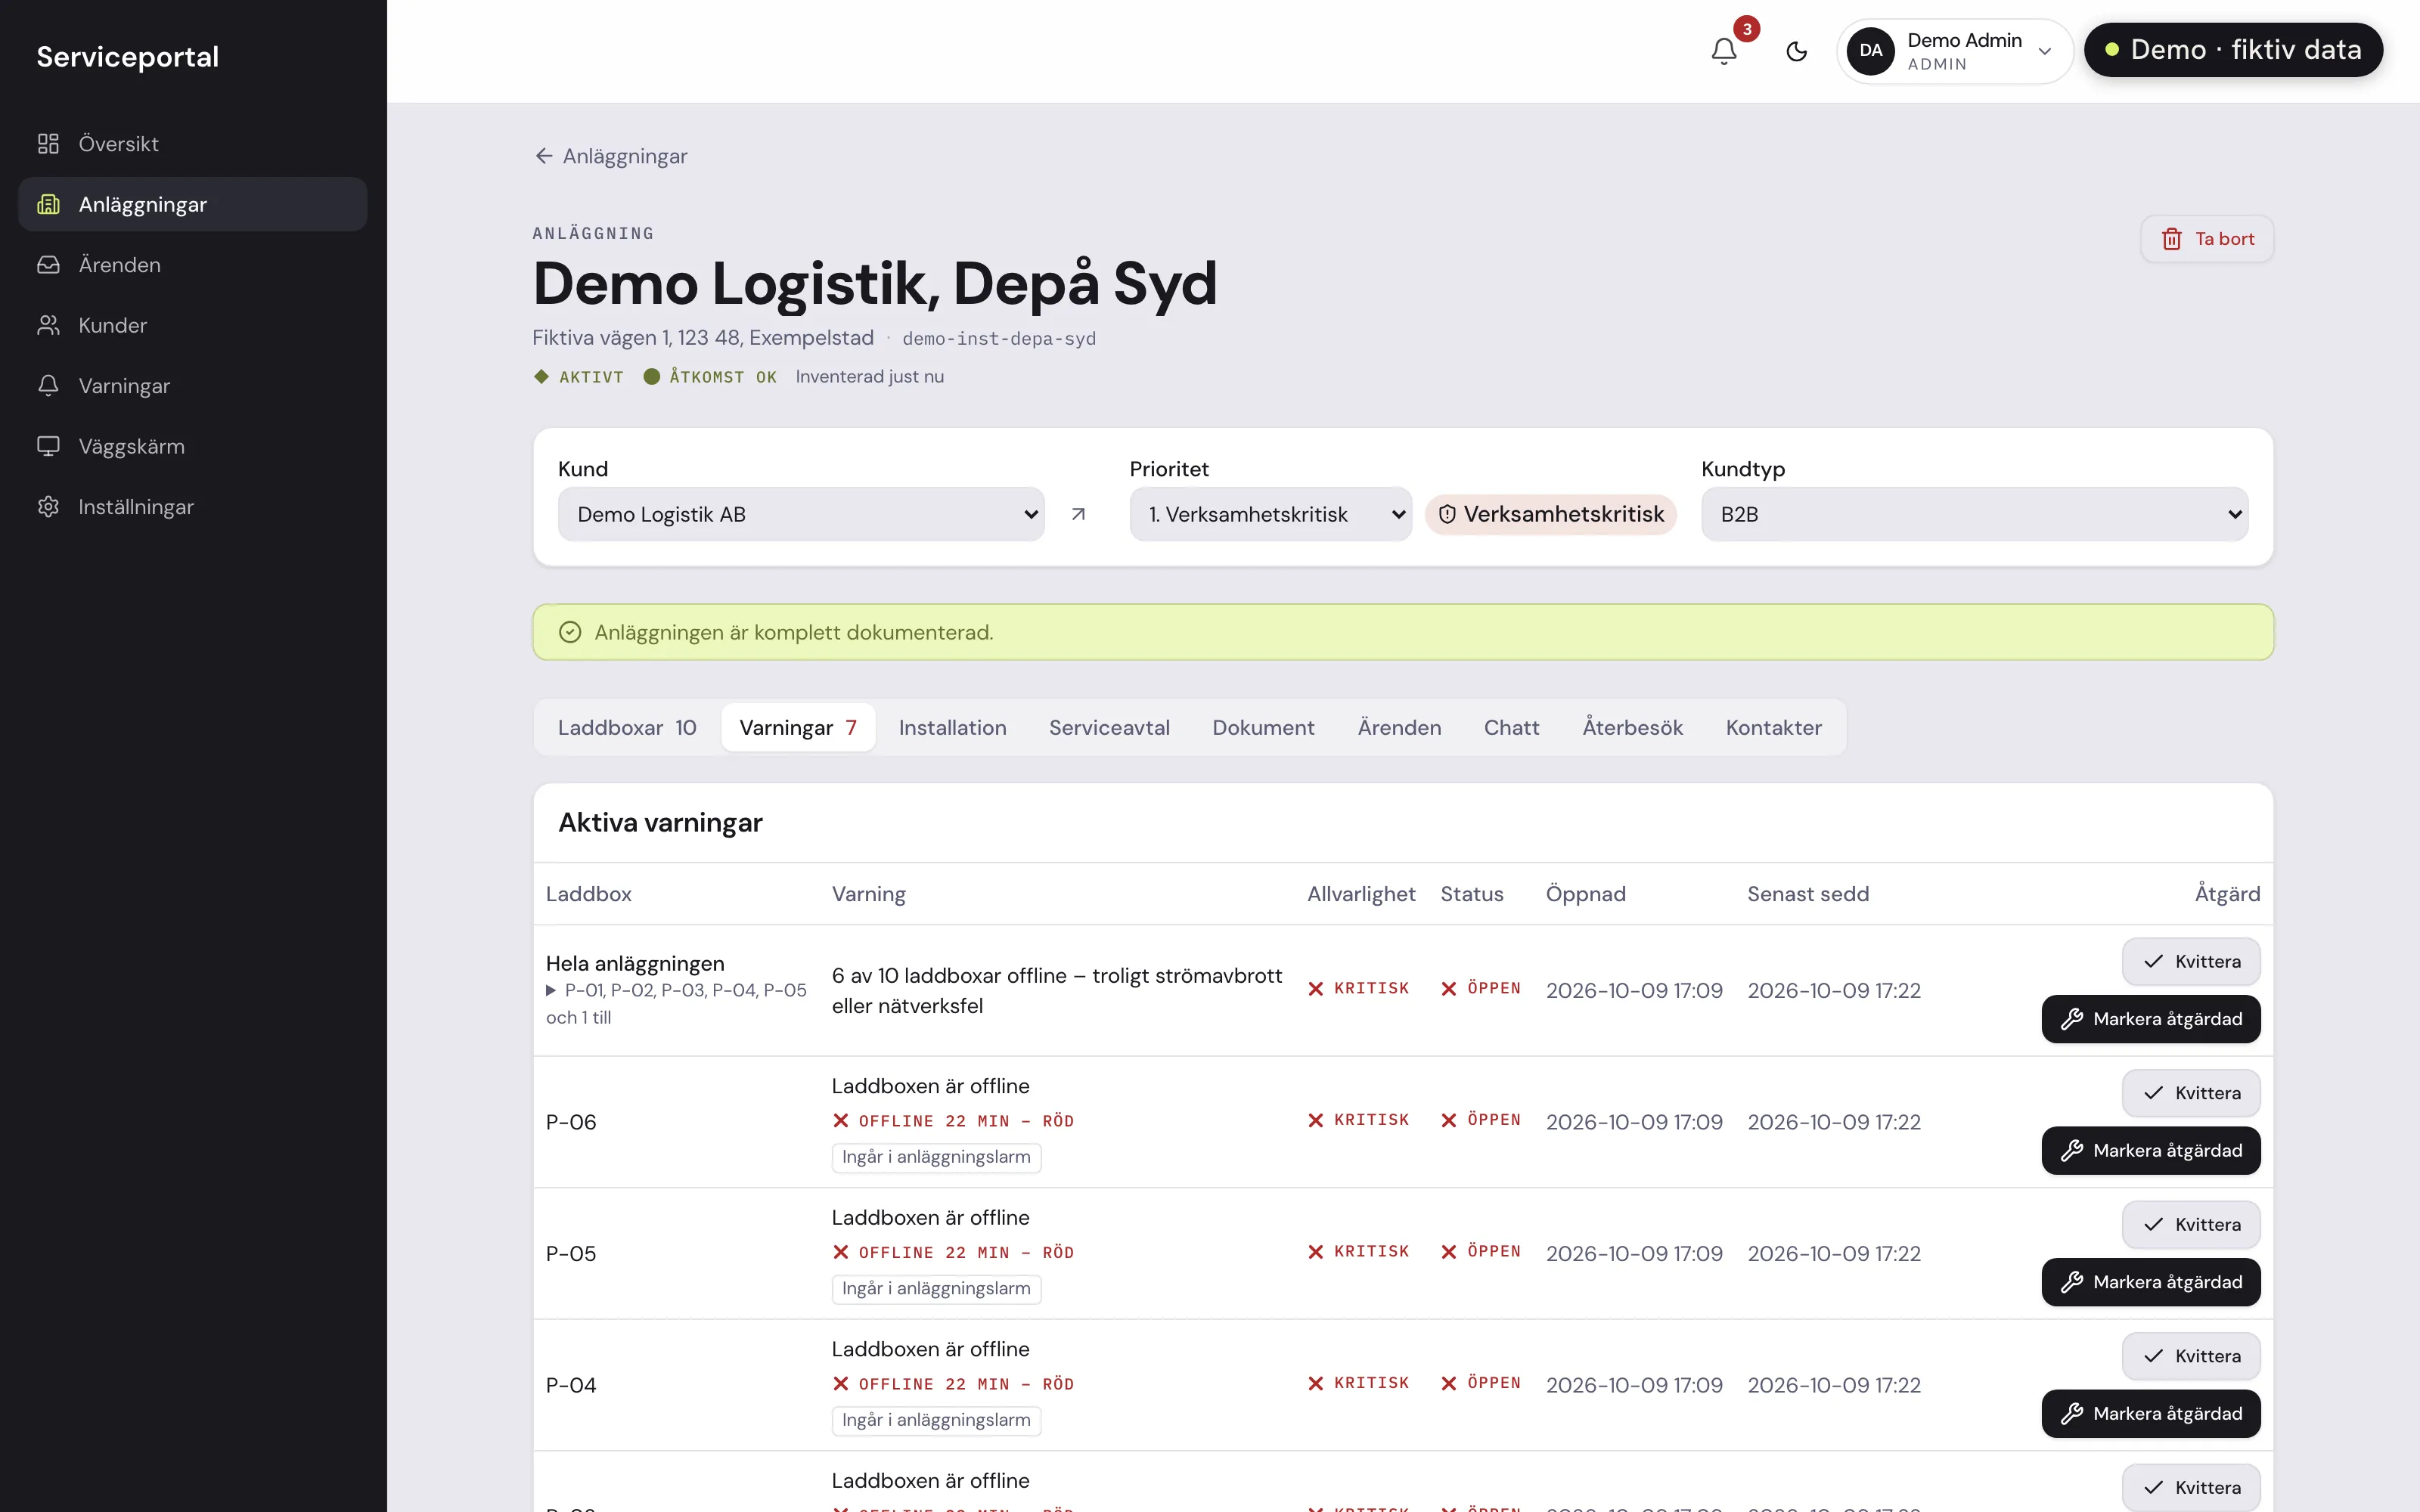Go back via the Anläggningar arrow link
Image resolution: width=2420 pixels, height=1512 pixels.
[611, 156]
